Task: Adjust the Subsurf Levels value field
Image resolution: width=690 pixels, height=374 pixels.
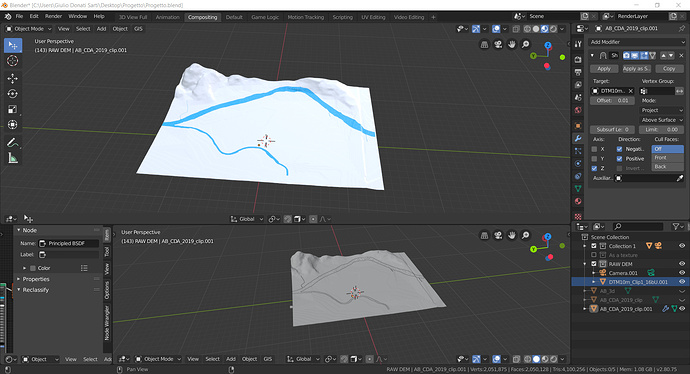Action: 612,130
